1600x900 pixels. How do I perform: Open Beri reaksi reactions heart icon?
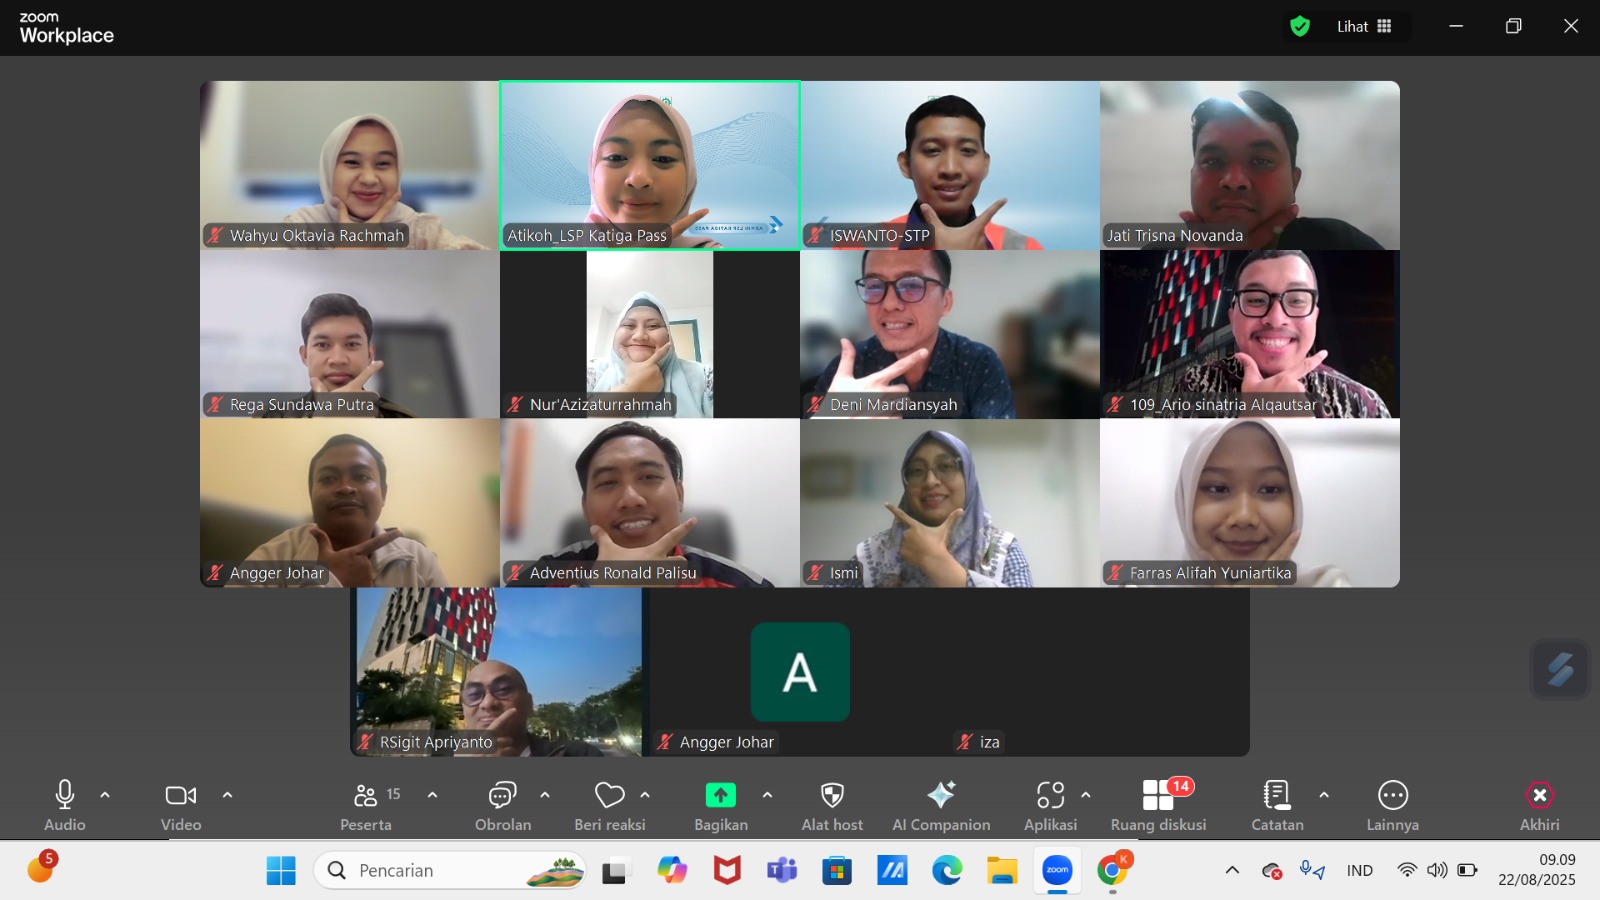pyautogui.click(x=610, y=795)
